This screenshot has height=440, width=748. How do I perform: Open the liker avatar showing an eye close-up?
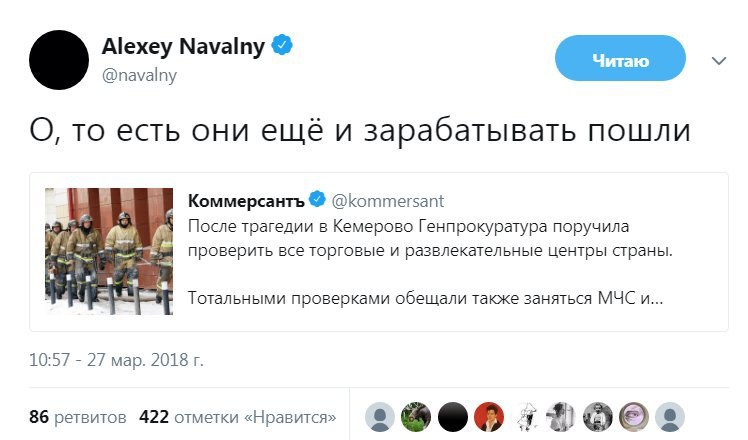tap(633, 417)
